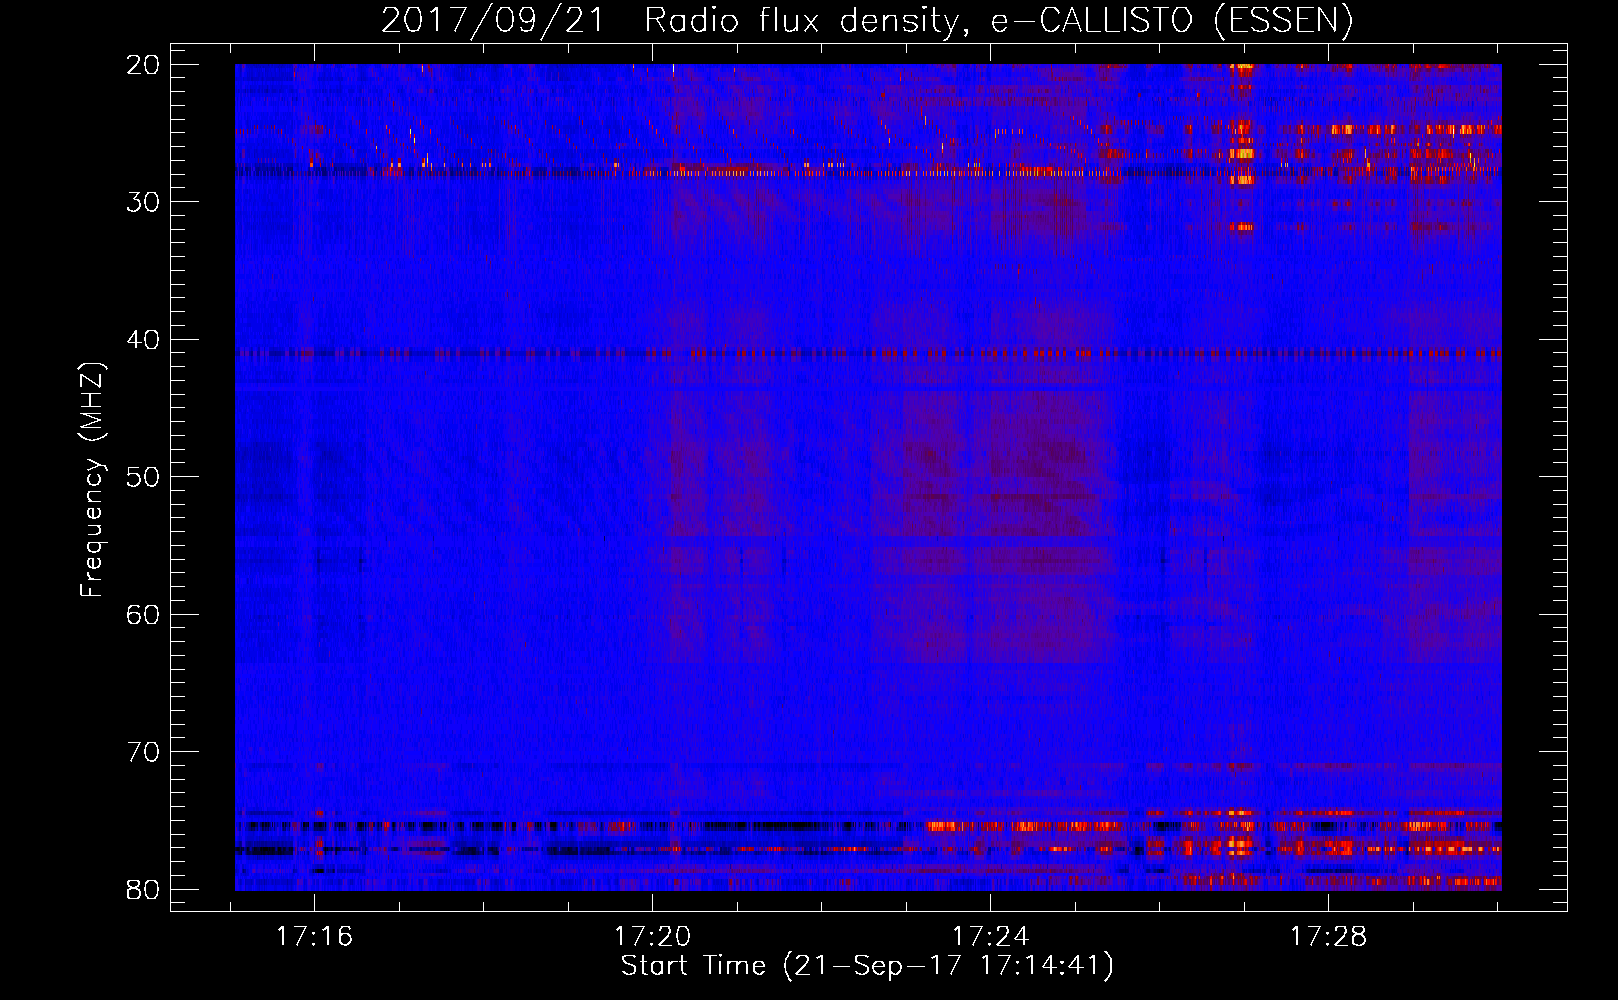
Task: Click the 17:20 time tick label
Action: (x=652, y=937)
